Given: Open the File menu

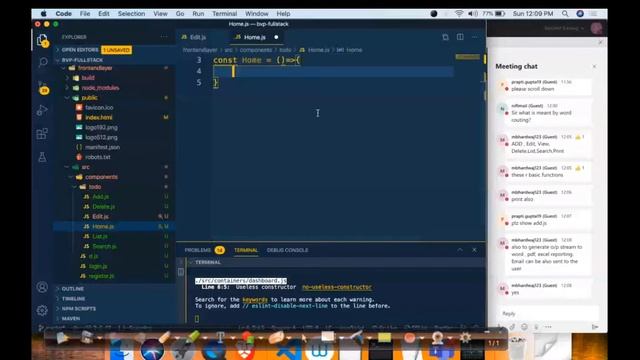Looking at the screenshot, I should tap(85, 14).
